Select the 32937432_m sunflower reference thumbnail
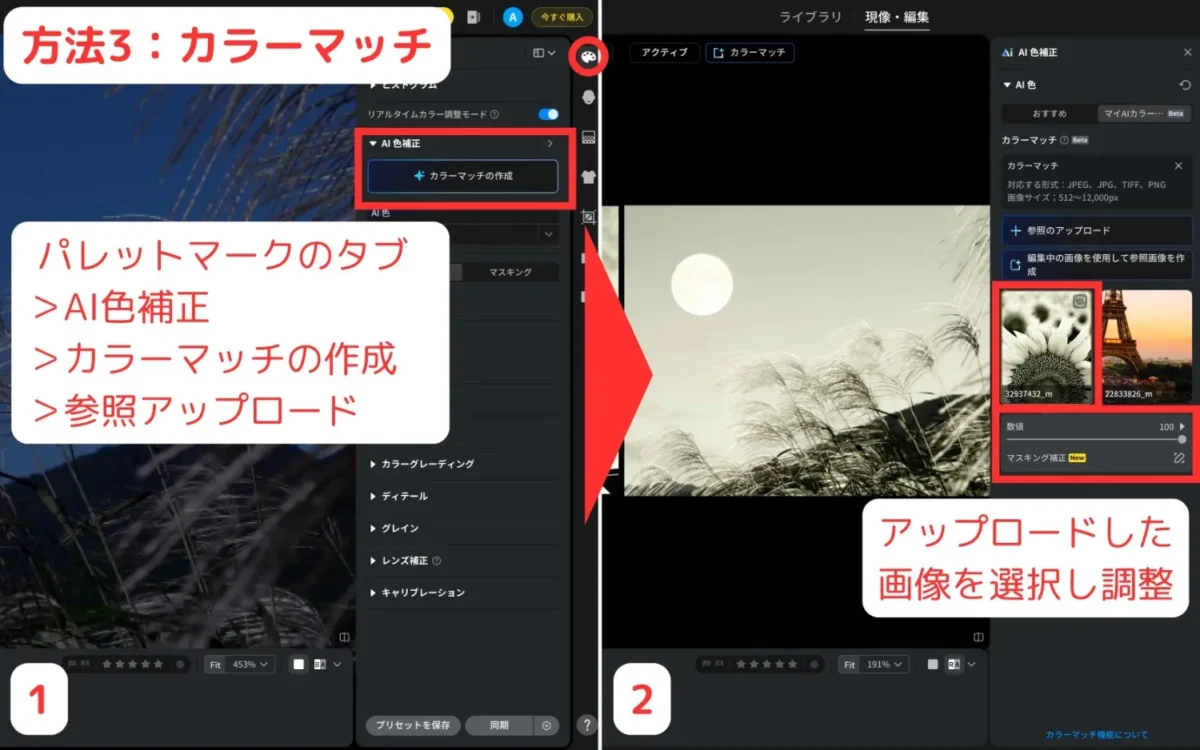Image resolution: width=1200 pixels, height=750 pixels. point(1047,346)
